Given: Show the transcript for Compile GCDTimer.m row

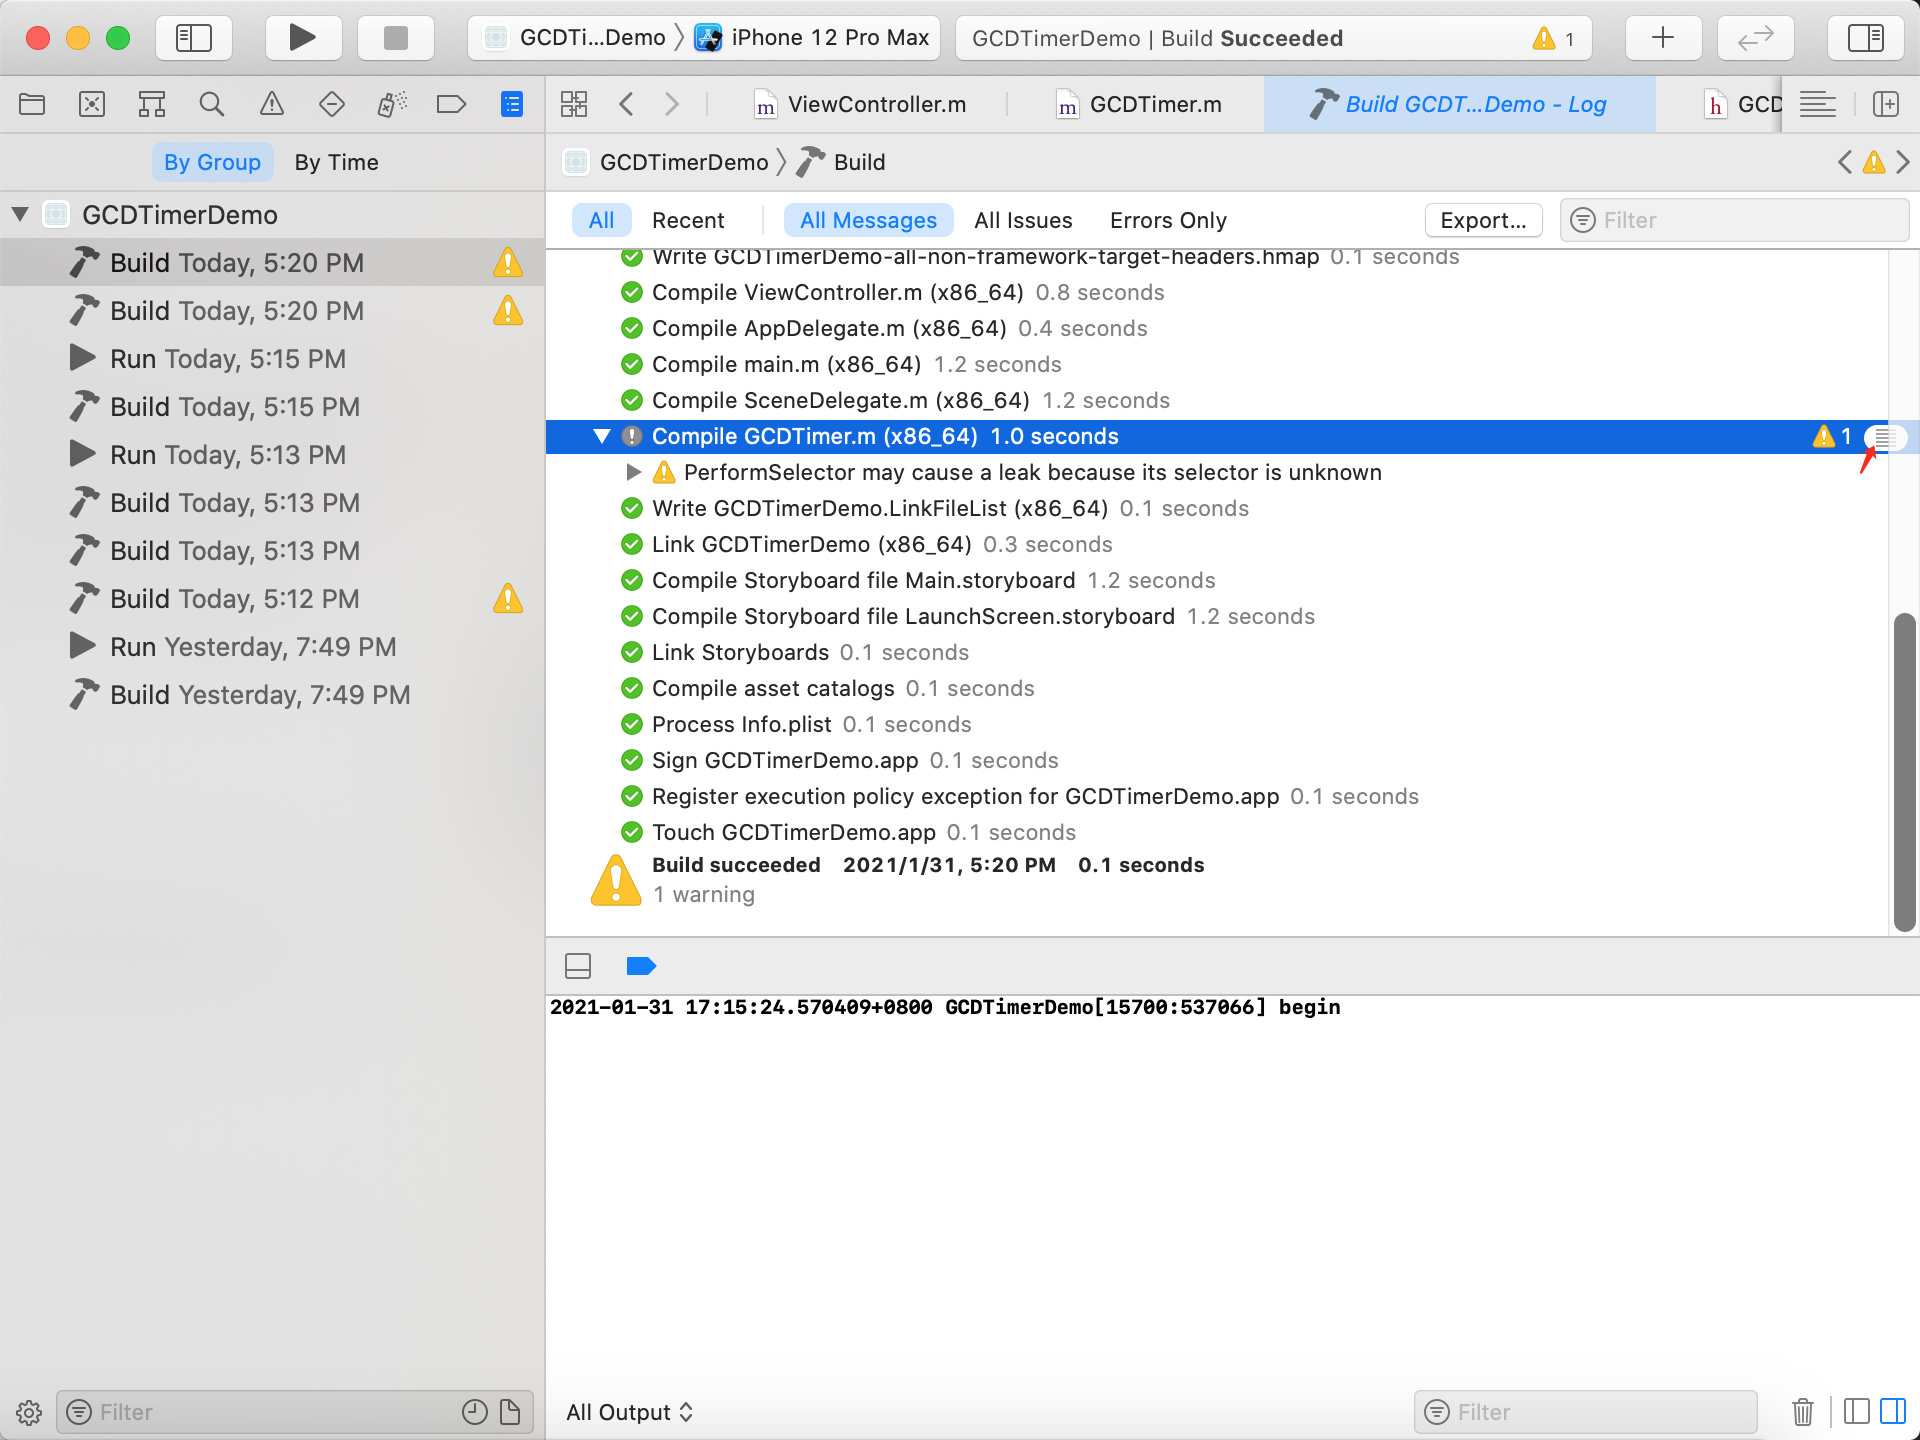Looking at the screenshot, I should (x=1885, y=437).
